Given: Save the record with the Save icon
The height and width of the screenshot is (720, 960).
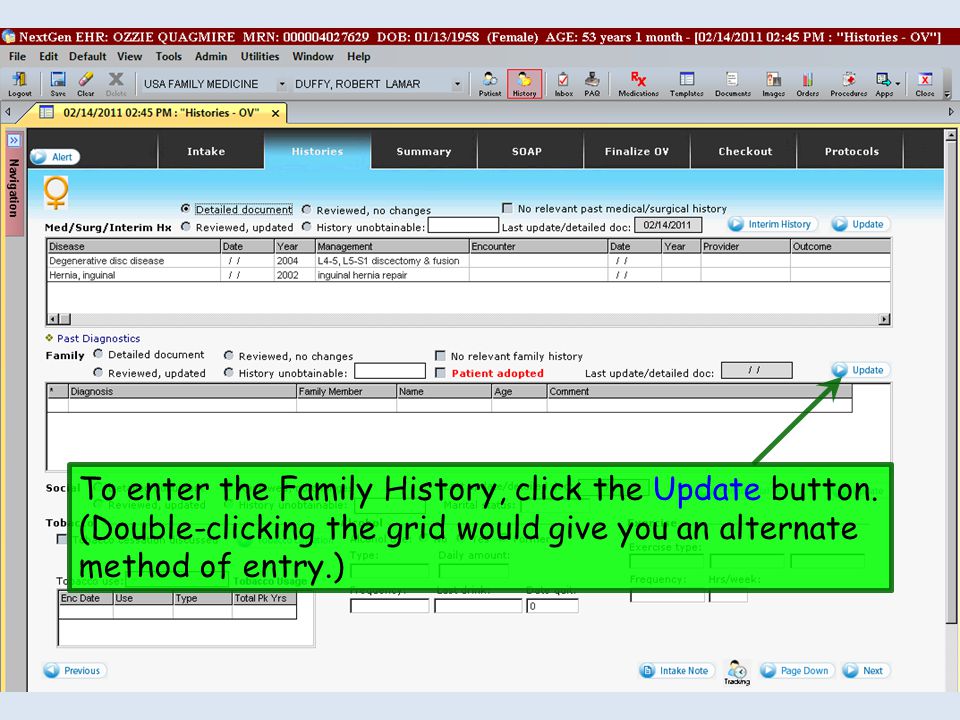Looking at the screenshot, I should [58, 84].
